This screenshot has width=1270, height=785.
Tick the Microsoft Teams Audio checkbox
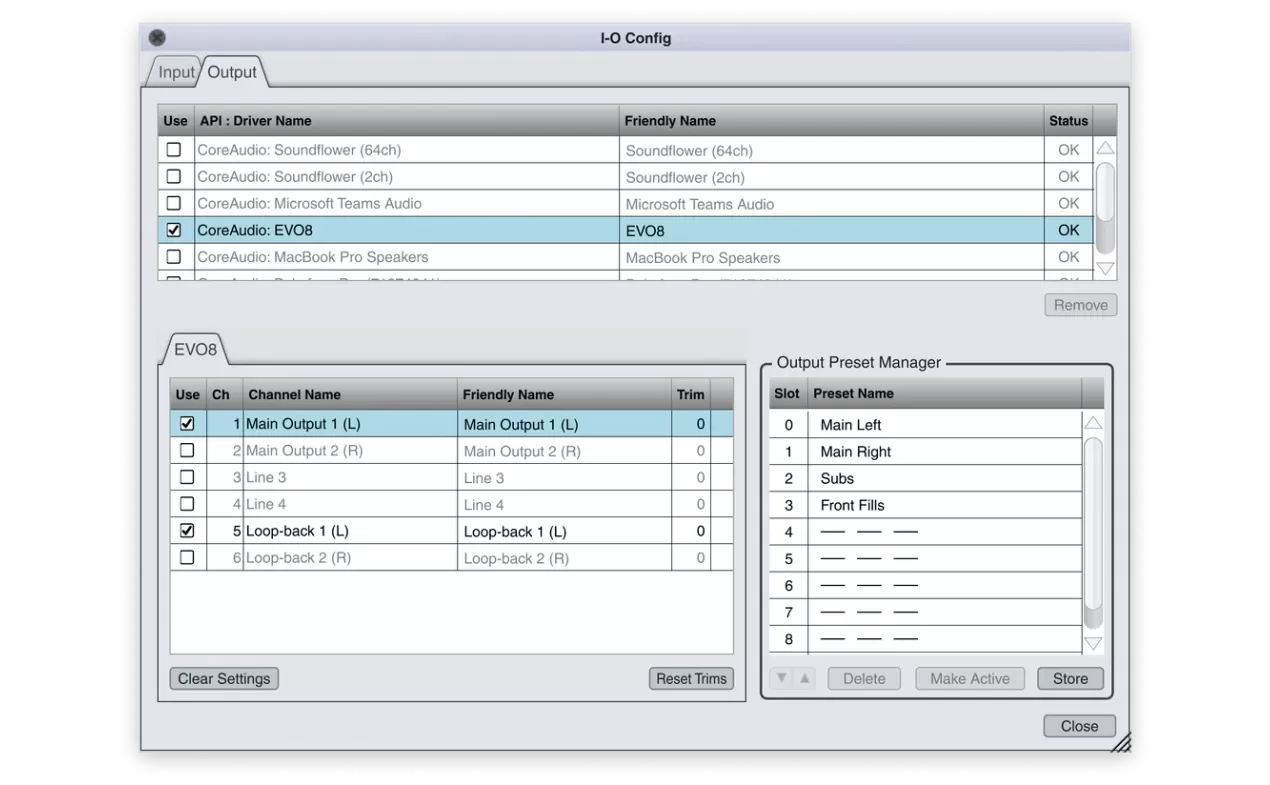point(174,203)
